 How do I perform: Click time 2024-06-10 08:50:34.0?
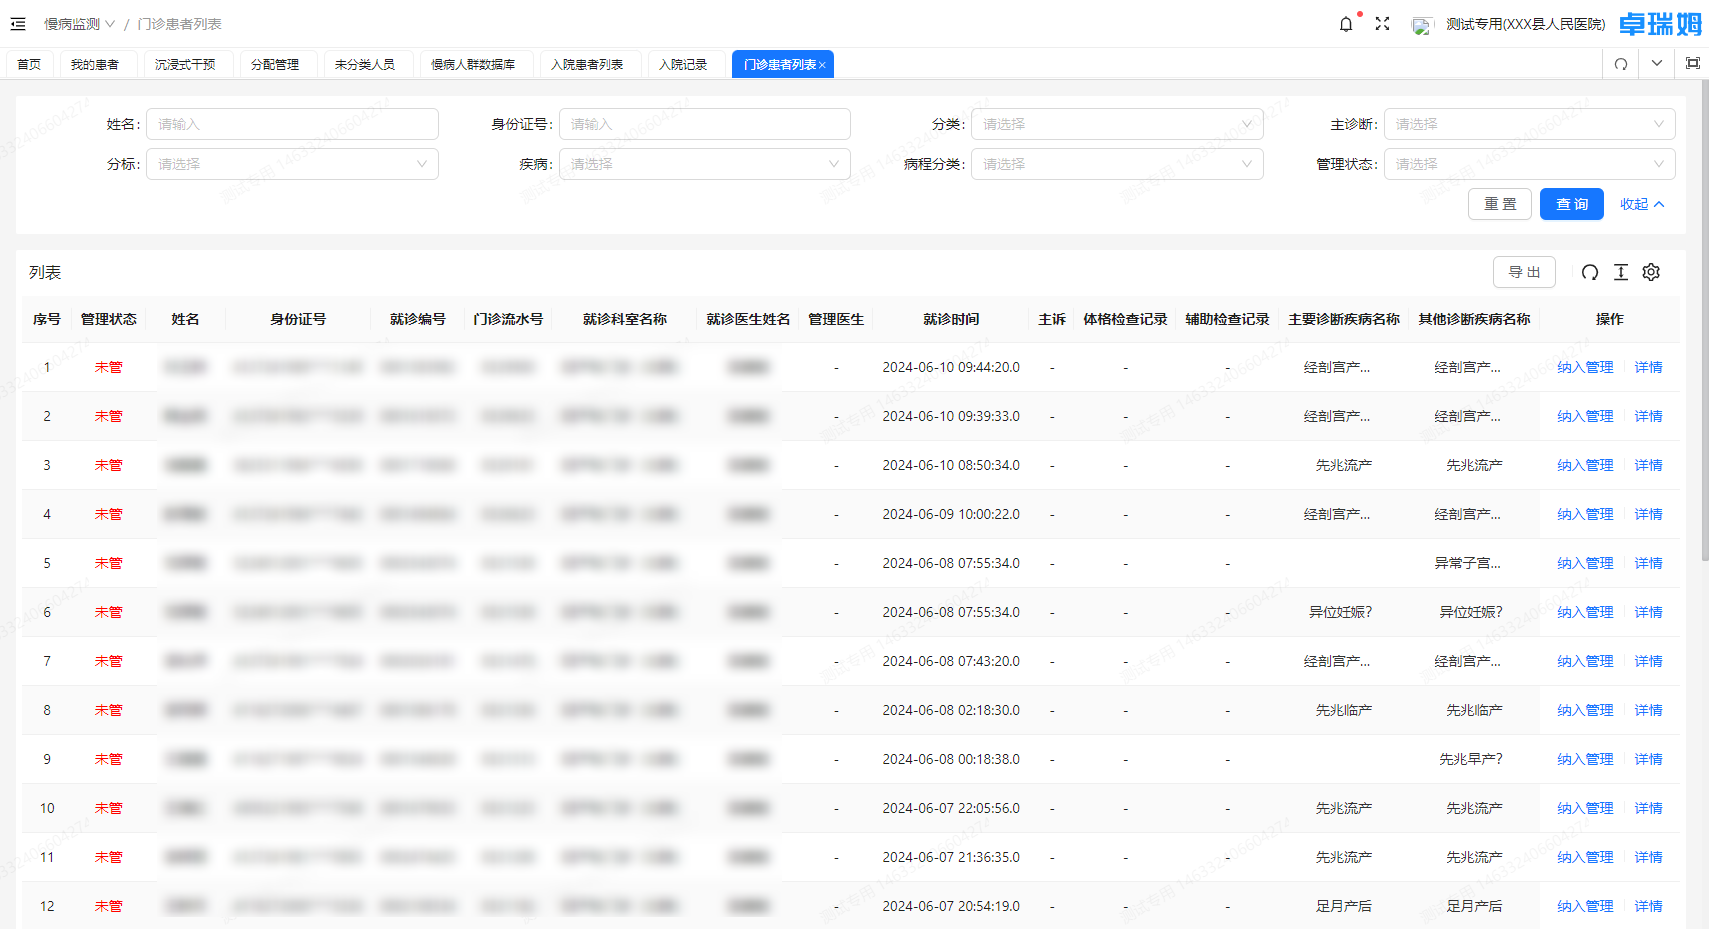click(951, 465)
